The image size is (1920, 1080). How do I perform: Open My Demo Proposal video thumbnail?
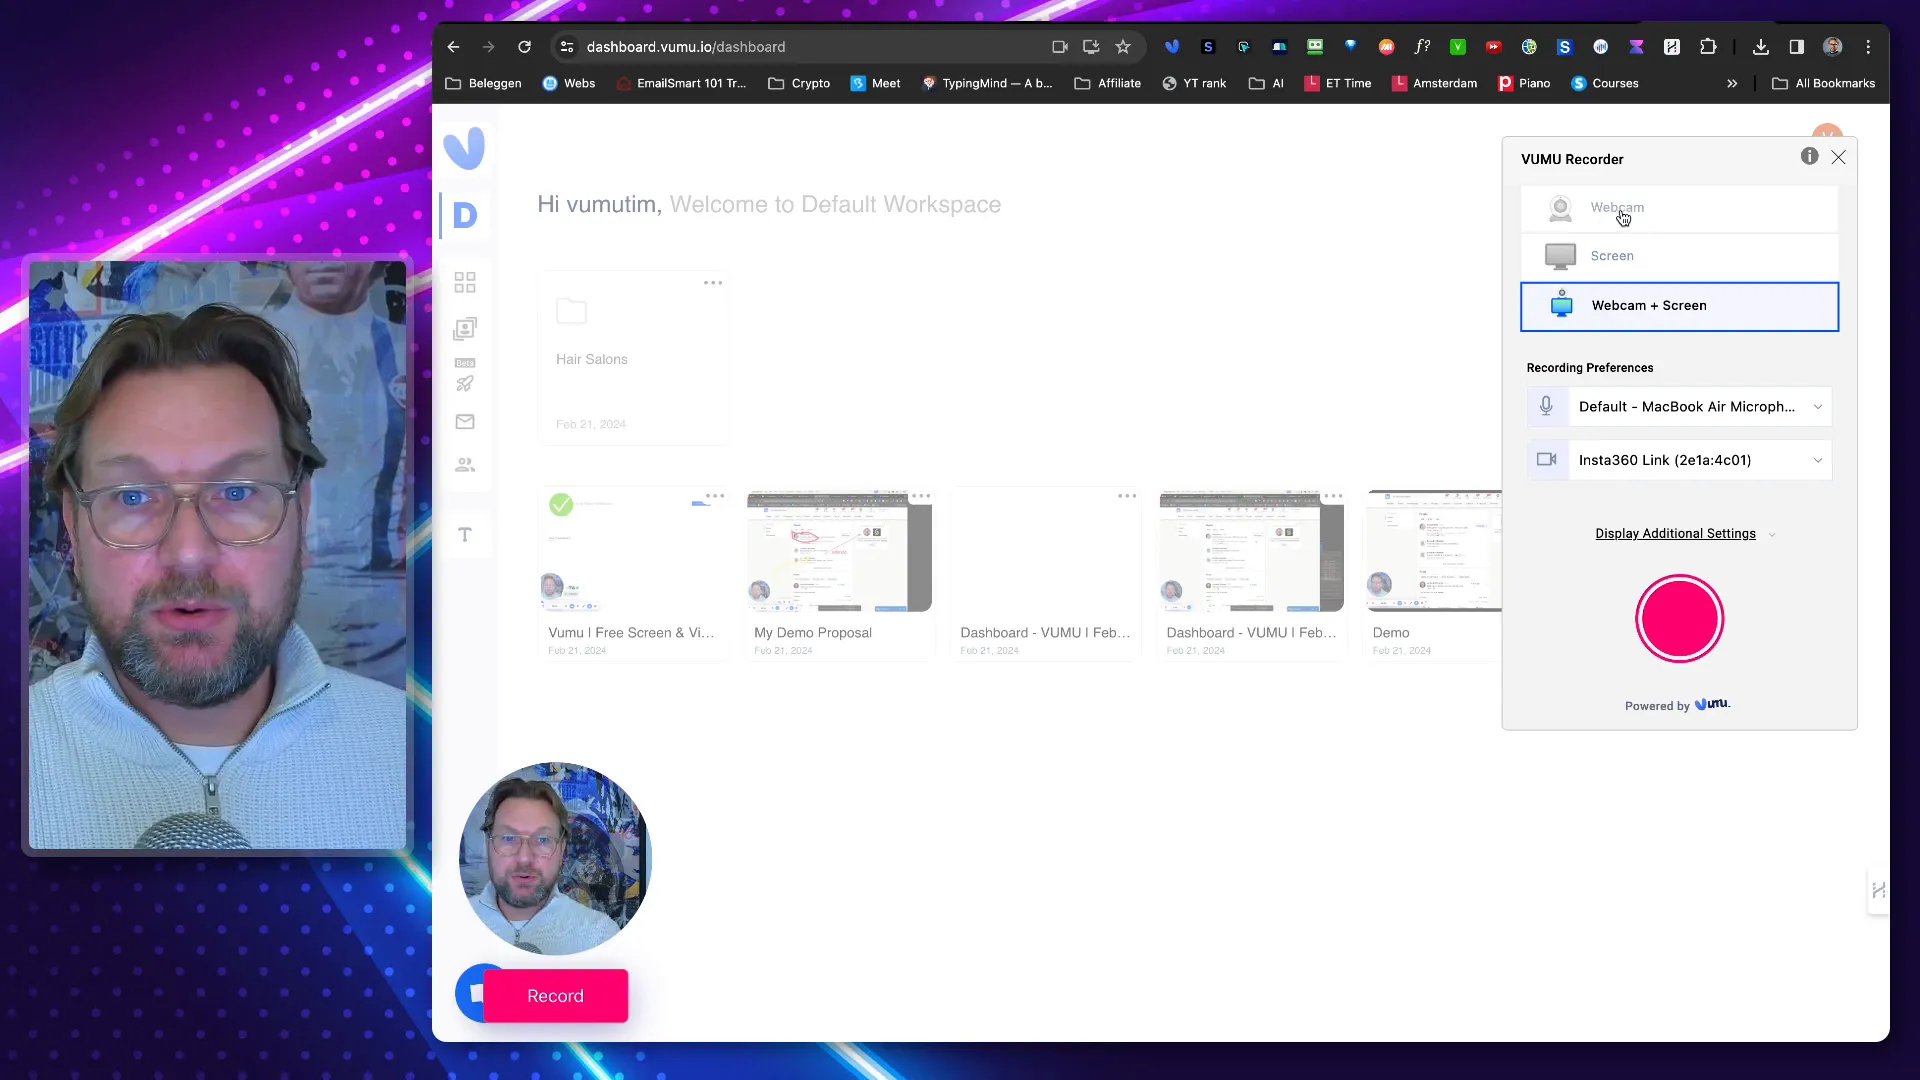839,551
